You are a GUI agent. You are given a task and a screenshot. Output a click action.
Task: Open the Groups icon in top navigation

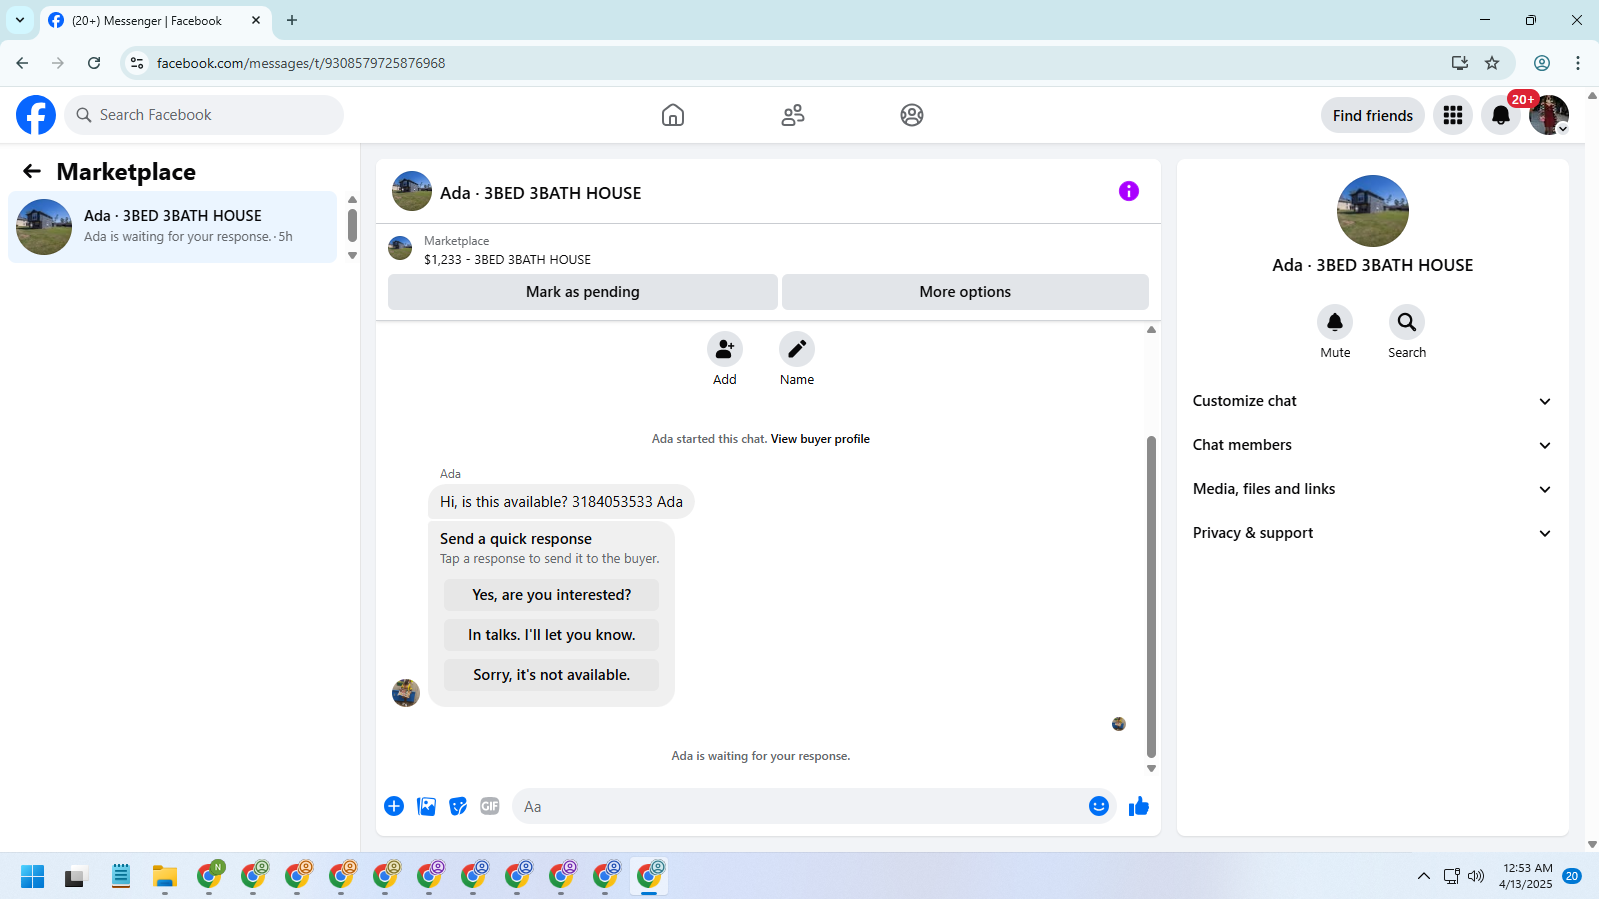pos(912,115)
